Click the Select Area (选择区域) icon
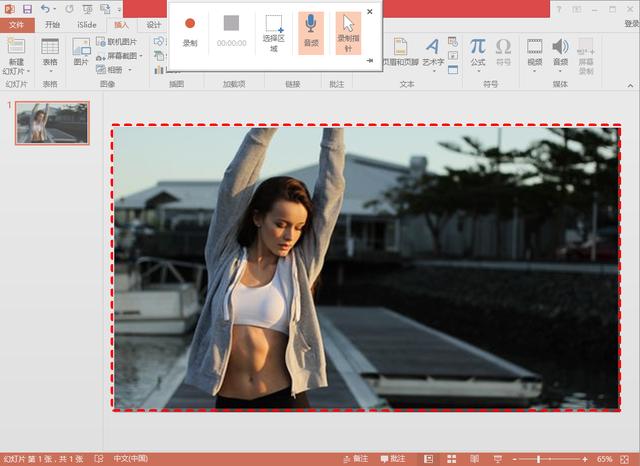The image size is (640, 466). 273,27
